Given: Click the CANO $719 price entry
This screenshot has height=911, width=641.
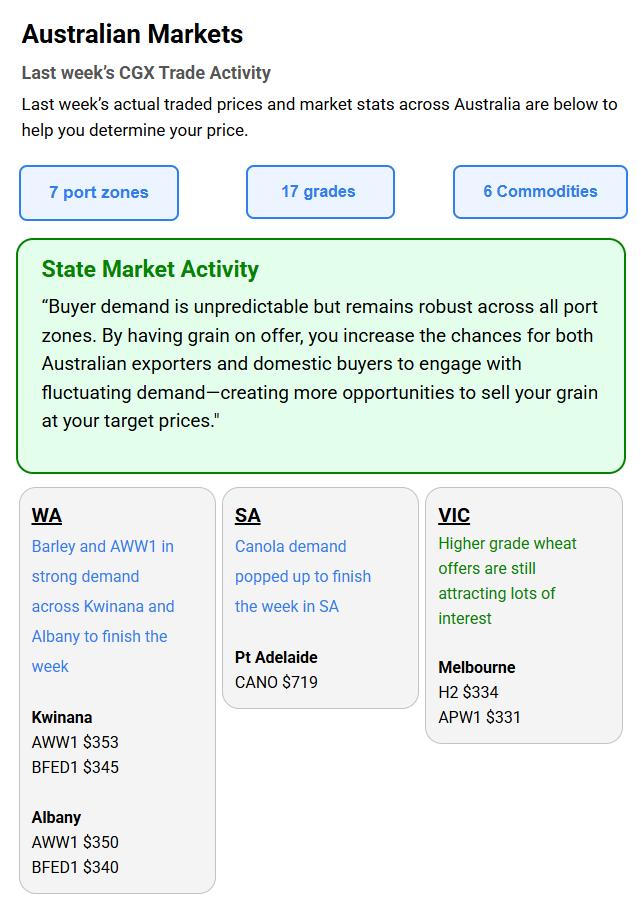Looking at the screenshot, I should point(276,682).
